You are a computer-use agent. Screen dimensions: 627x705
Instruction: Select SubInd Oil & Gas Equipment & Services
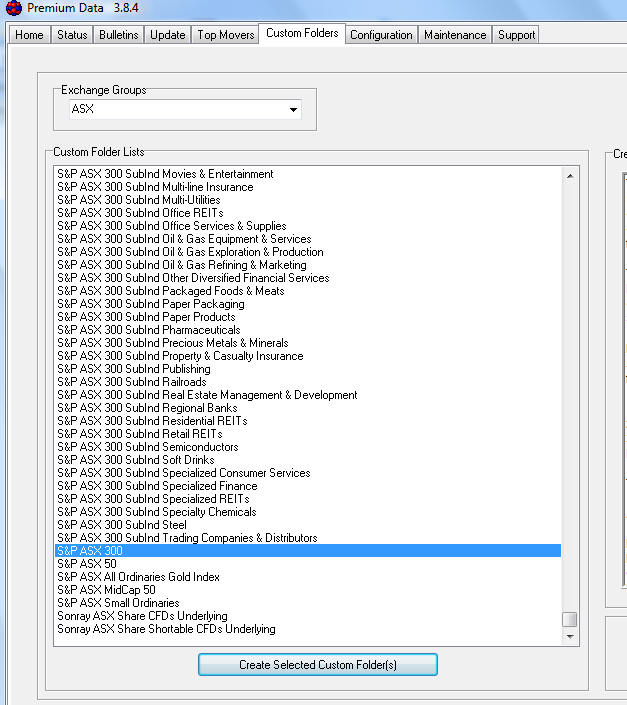coord(308,239)
